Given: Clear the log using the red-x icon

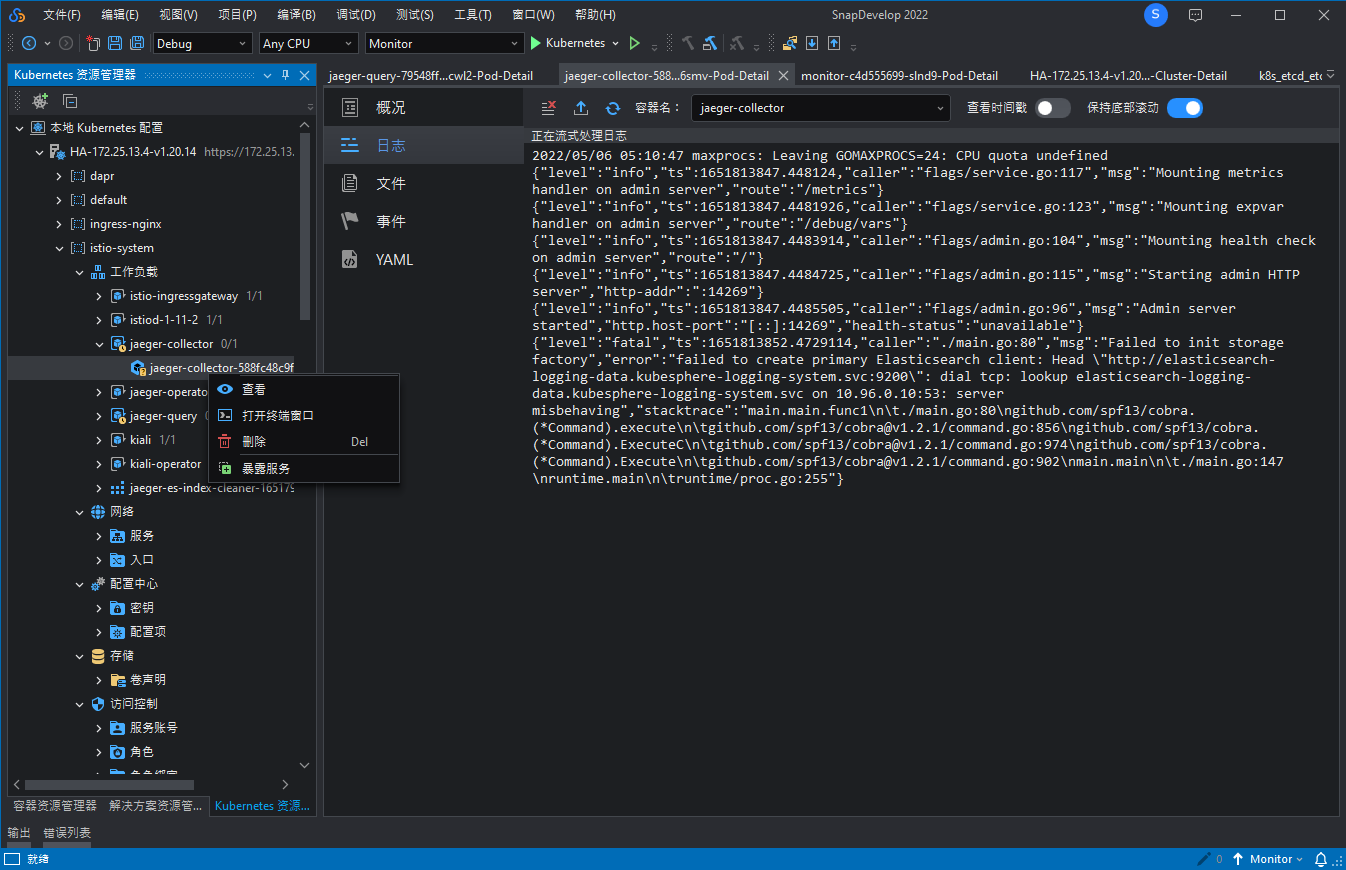Looking at the screenshot, I should pos(548,108).
